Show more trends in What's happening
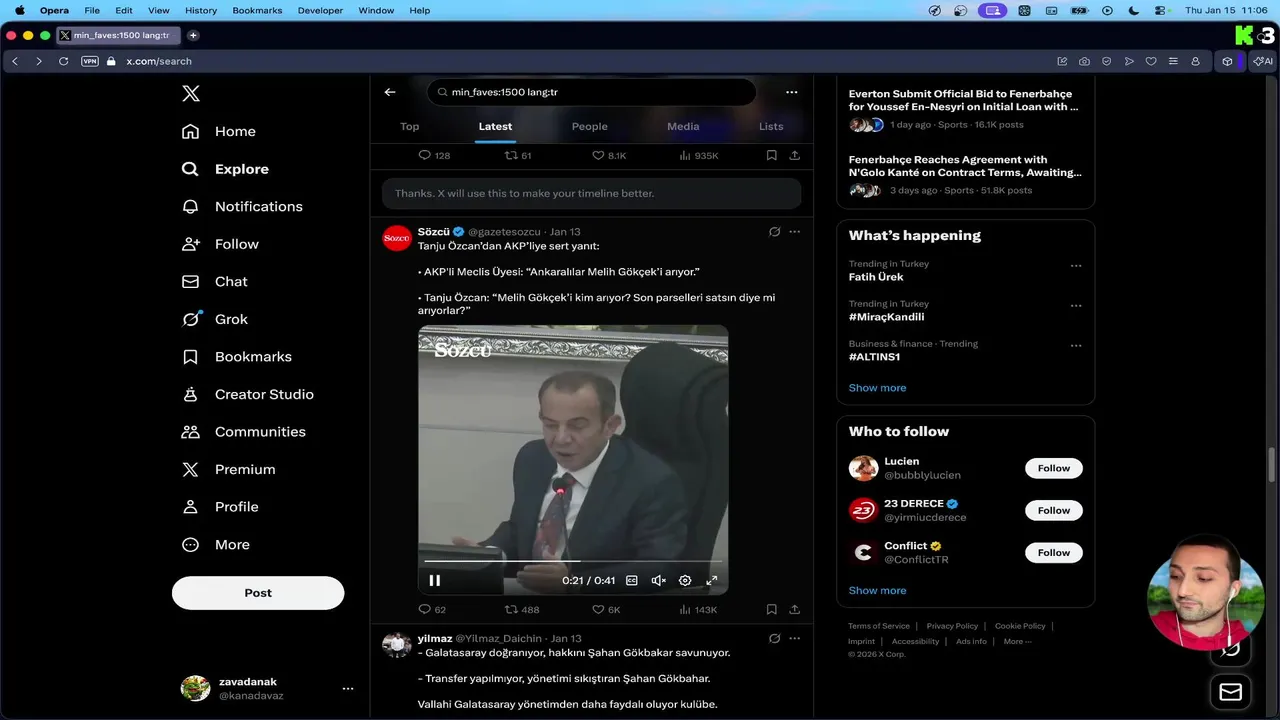The width and height of the screenshot is (1280, 720). pyautogui.click(x=877, y=388)
